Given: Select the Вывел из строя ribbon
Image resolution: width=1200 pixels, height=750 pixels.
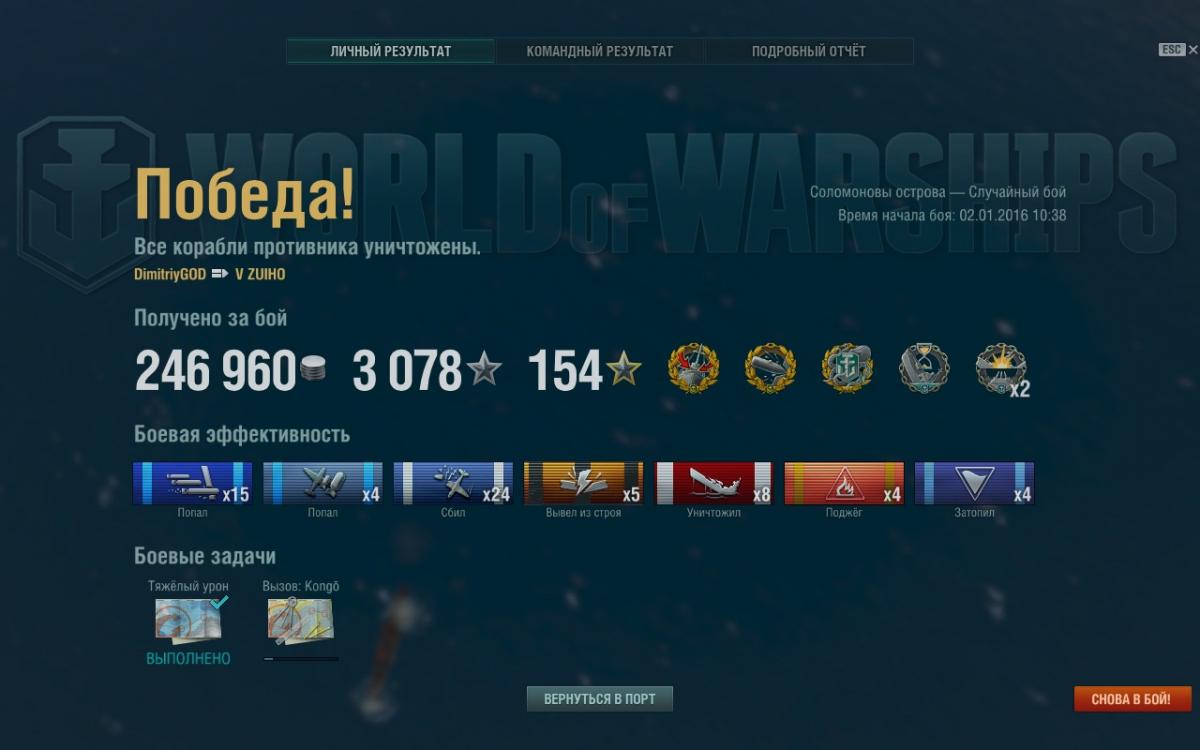Looking at the screenshot, I should tap(583, 483).
